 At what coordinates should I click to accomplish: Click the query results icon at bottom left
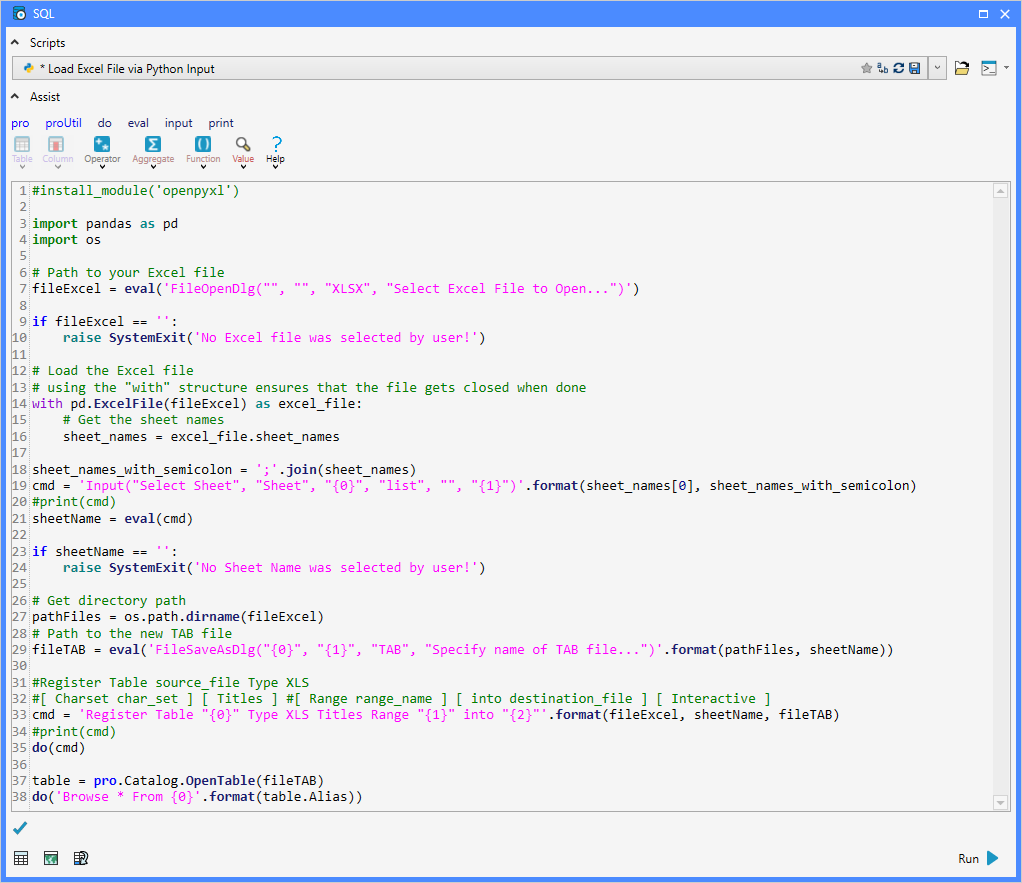click(x=81, y=858)
